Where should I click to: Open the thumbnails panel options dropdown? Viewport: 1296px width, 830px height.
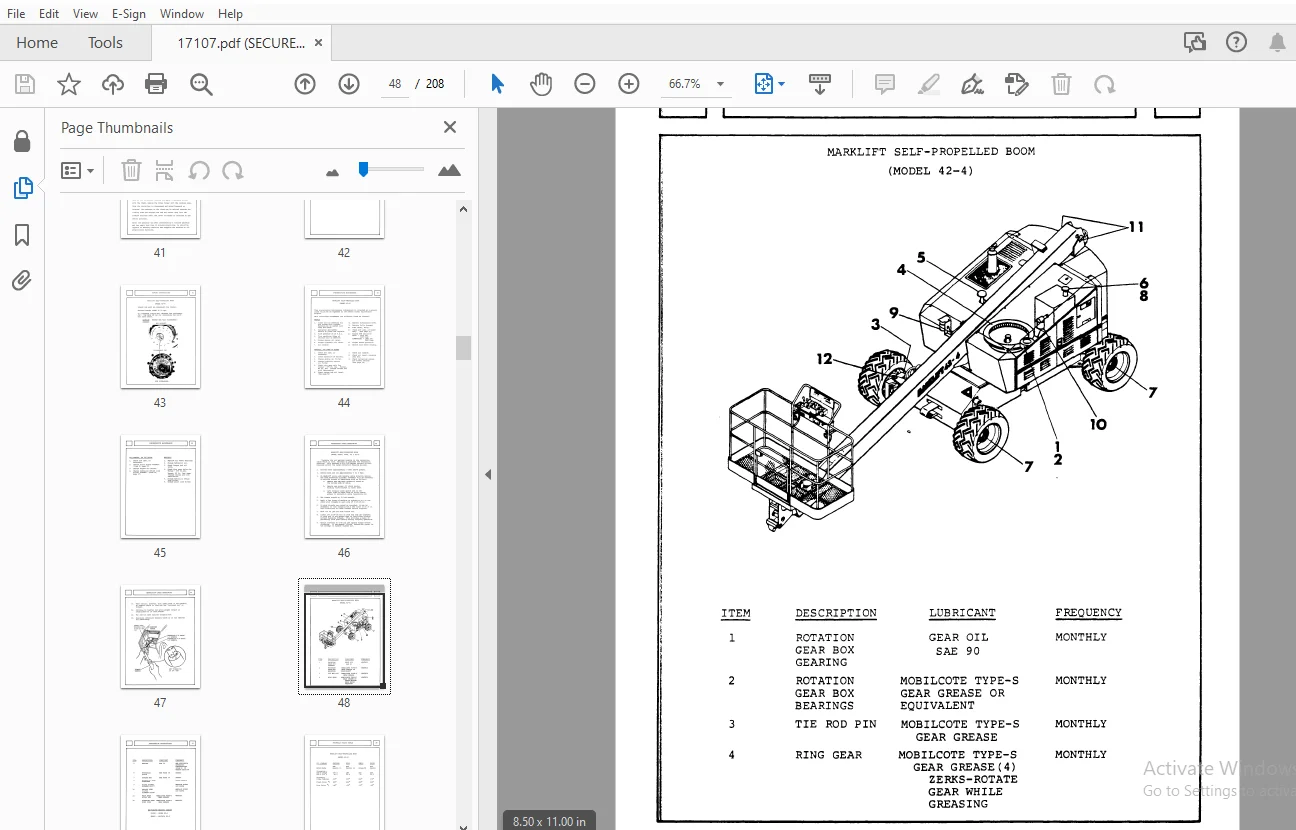point(78,170)
